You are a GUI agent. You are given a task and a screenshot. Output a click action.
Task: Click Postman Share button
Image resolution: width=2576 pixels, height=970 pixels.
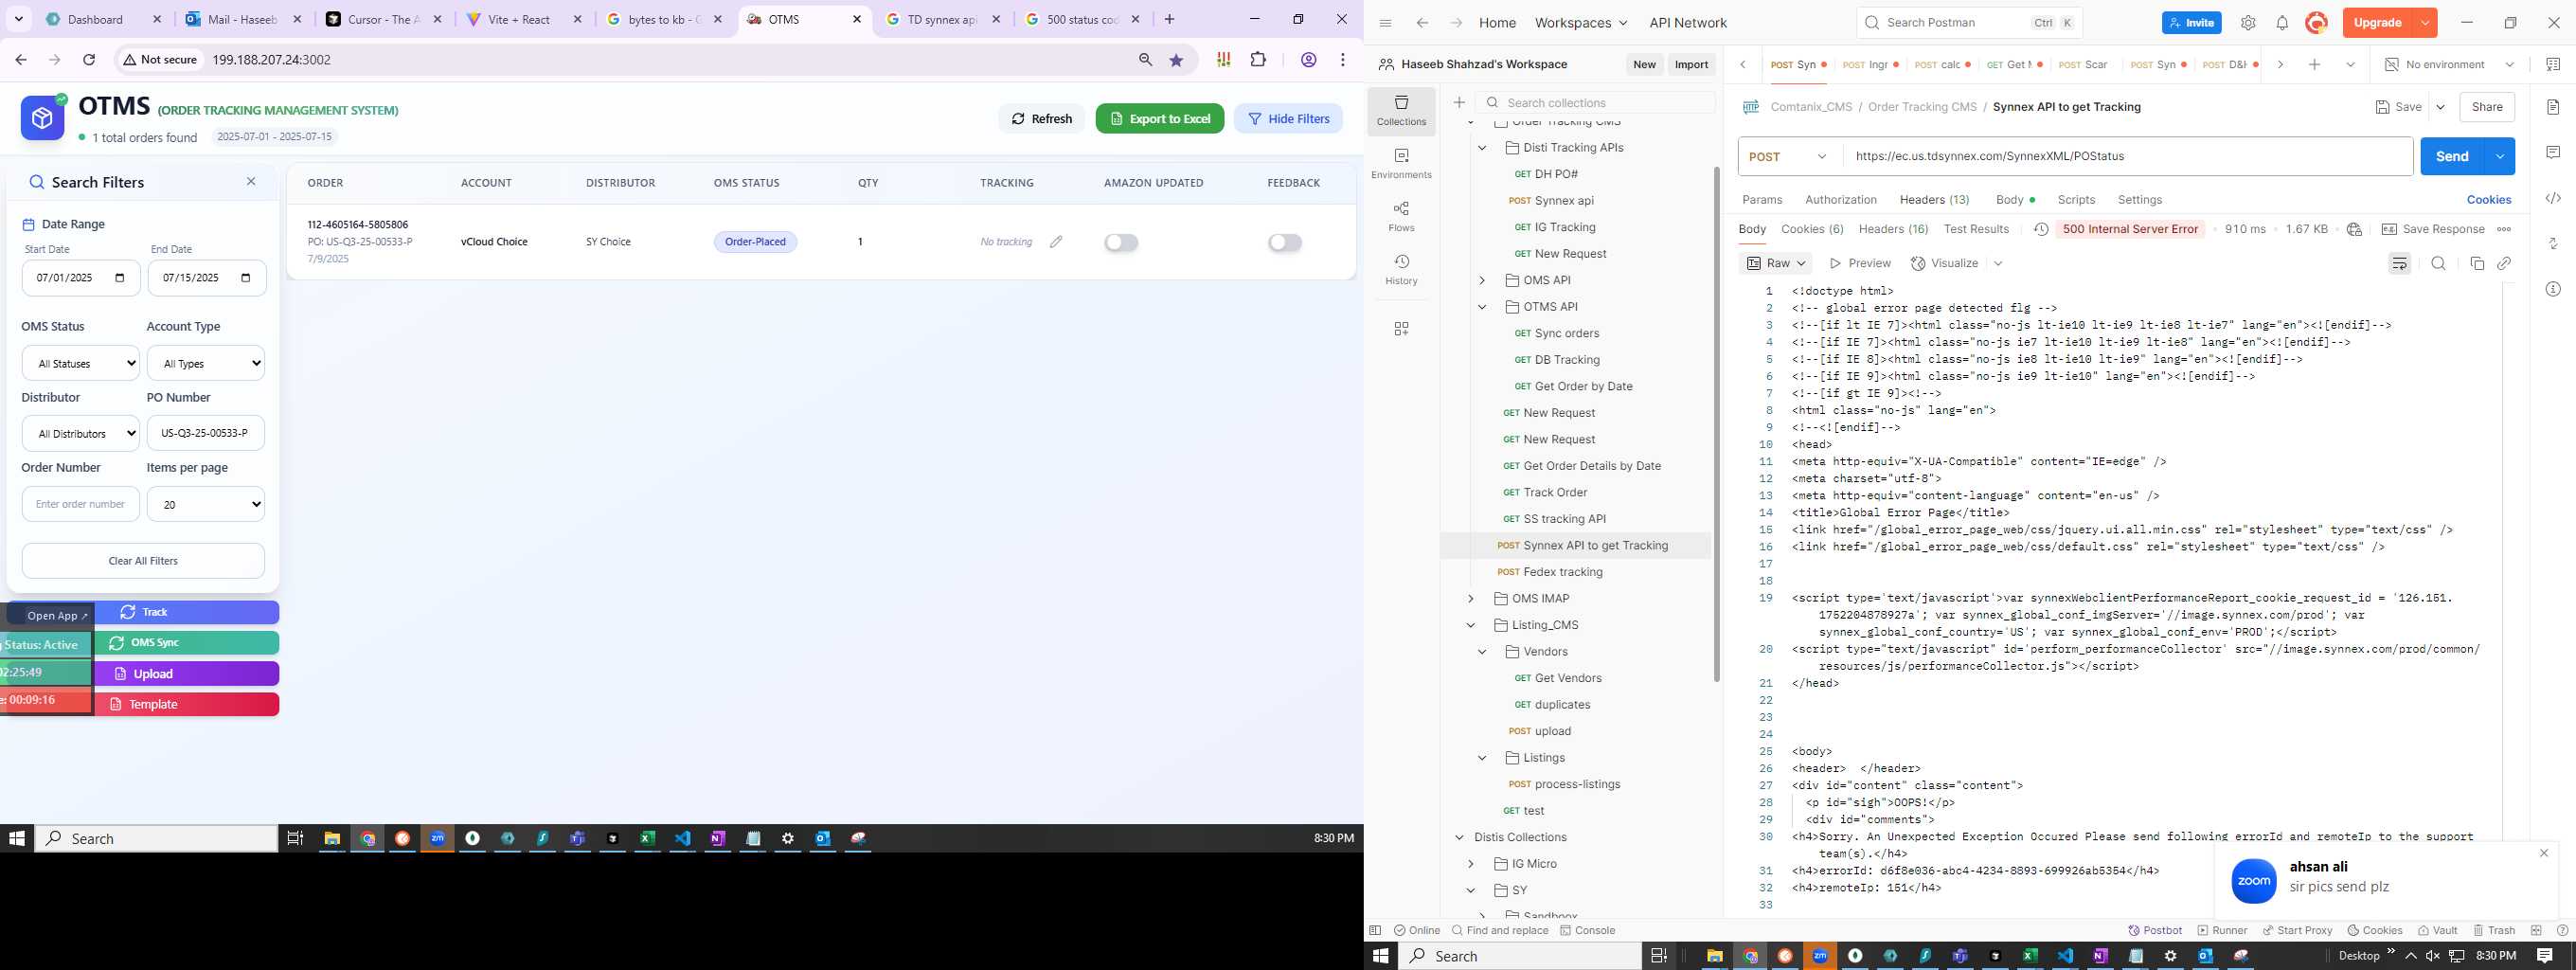(x=2487, y=107)
